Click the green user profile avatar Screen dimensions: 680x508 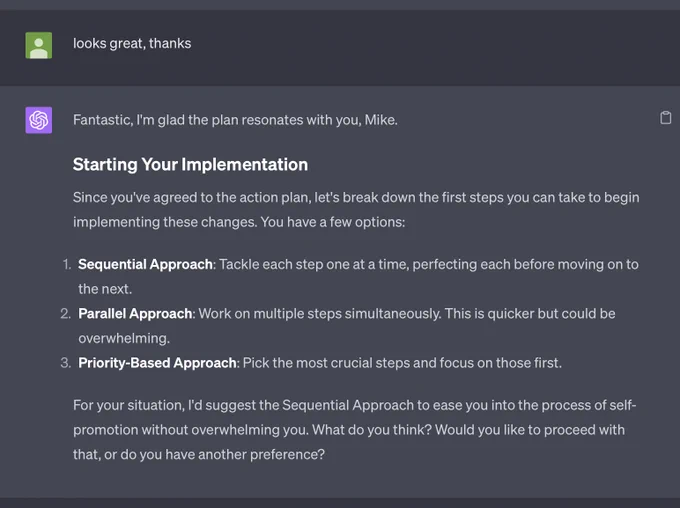39,45
